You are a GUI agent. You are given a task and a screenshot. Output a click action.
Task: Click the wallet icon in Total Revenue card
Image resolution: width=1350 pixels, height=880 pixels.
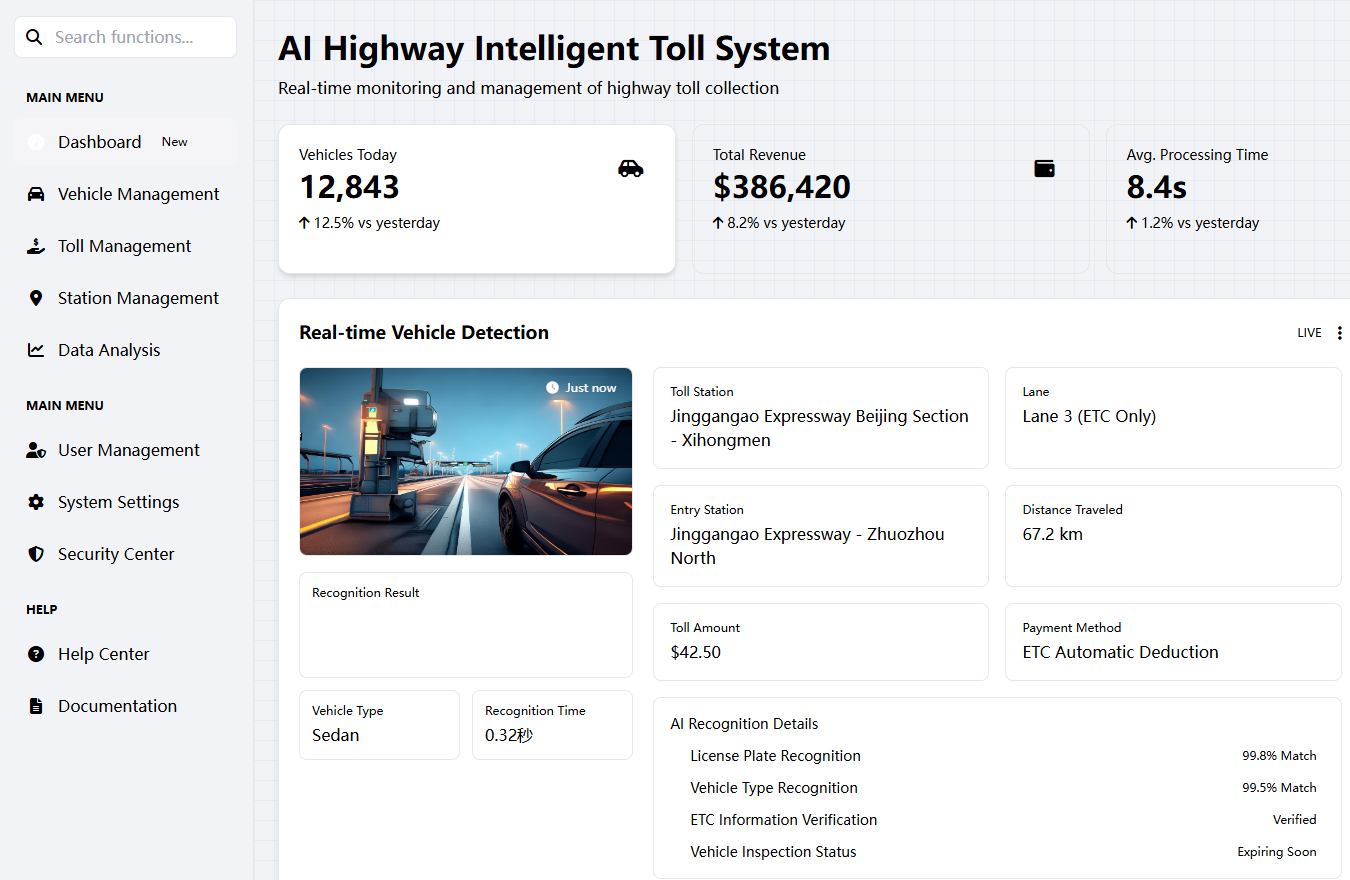click(1044, 168)
